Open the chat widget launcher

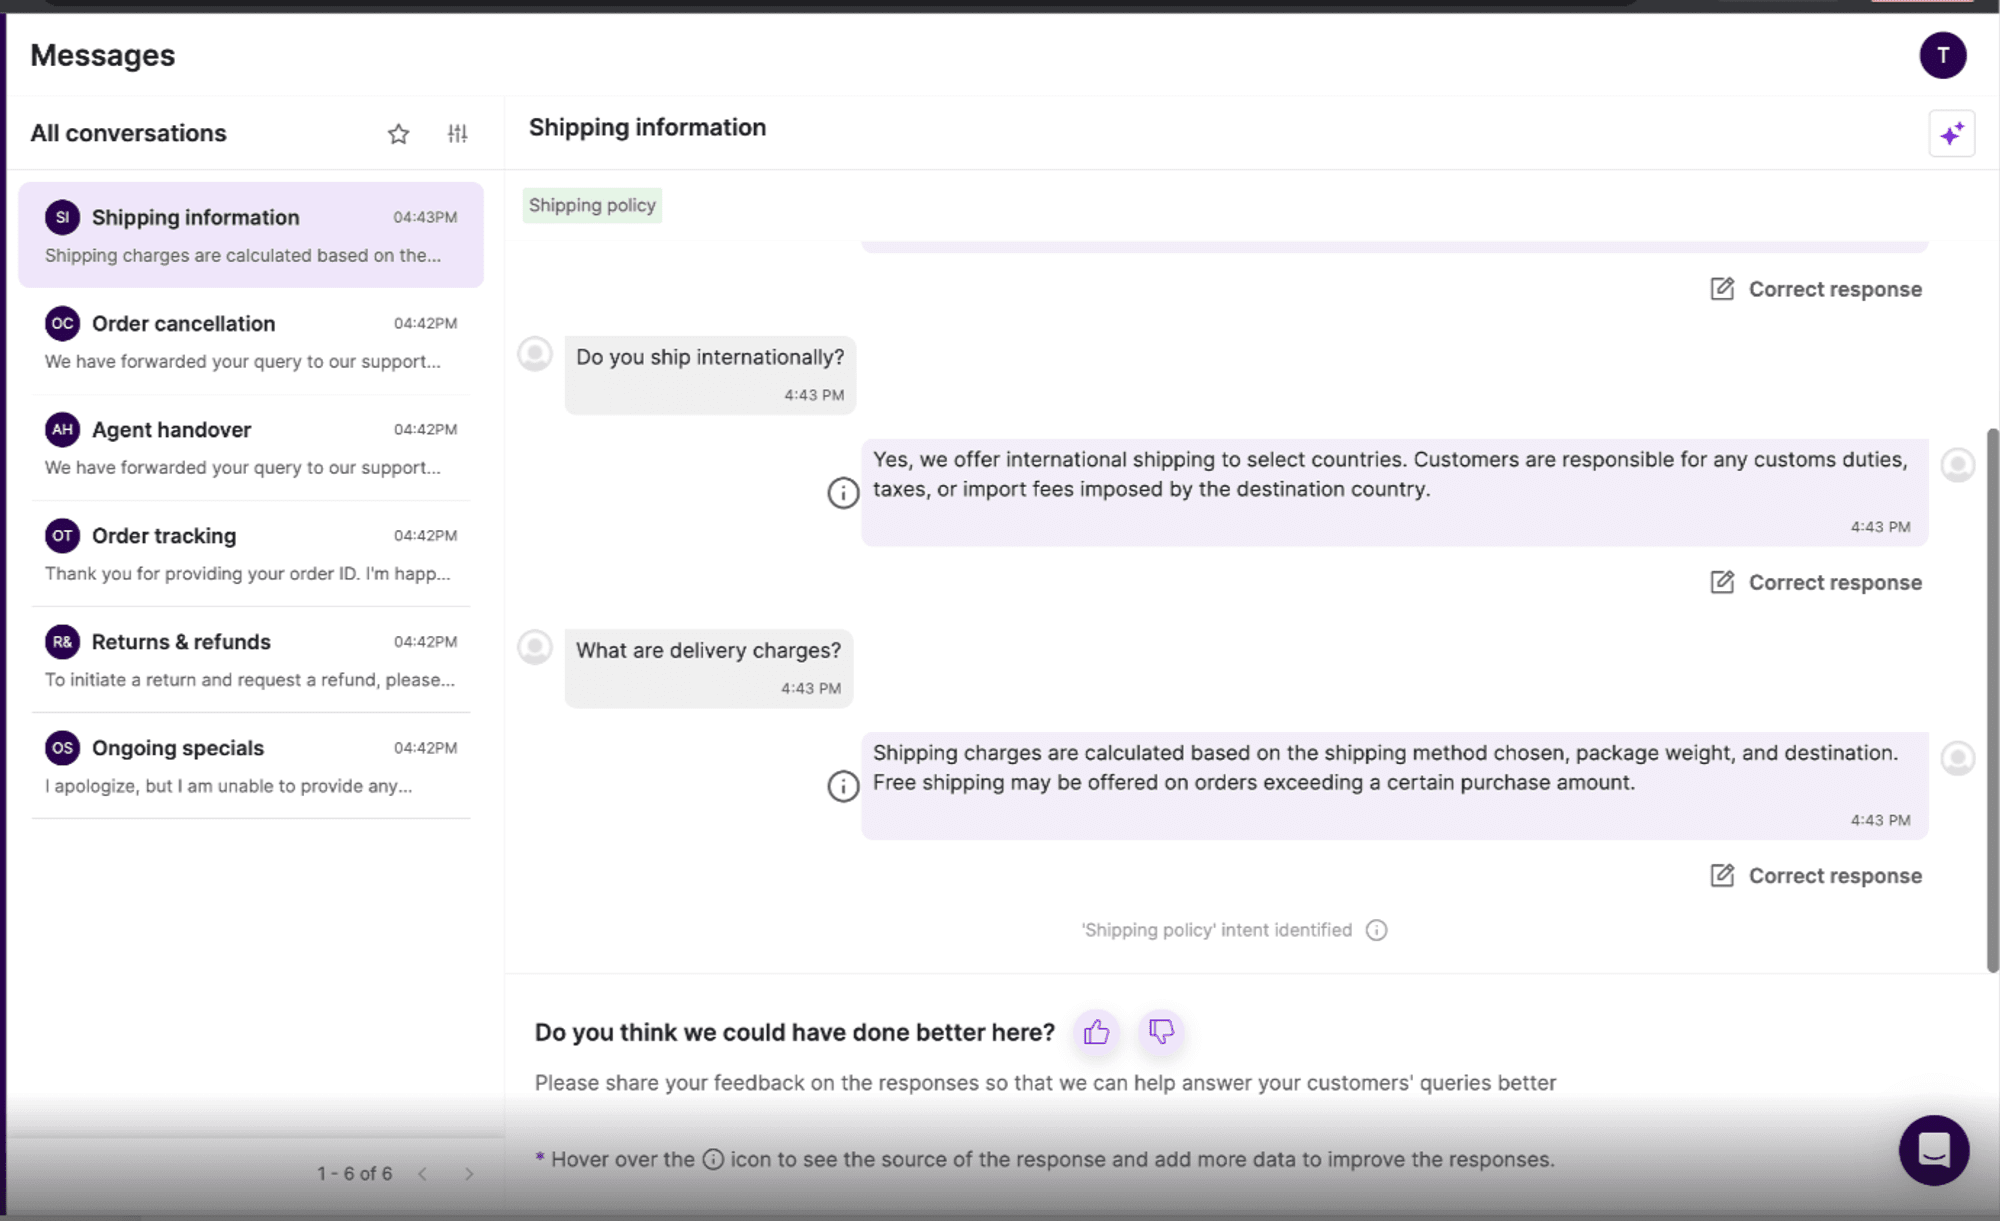[1933, 1150]
